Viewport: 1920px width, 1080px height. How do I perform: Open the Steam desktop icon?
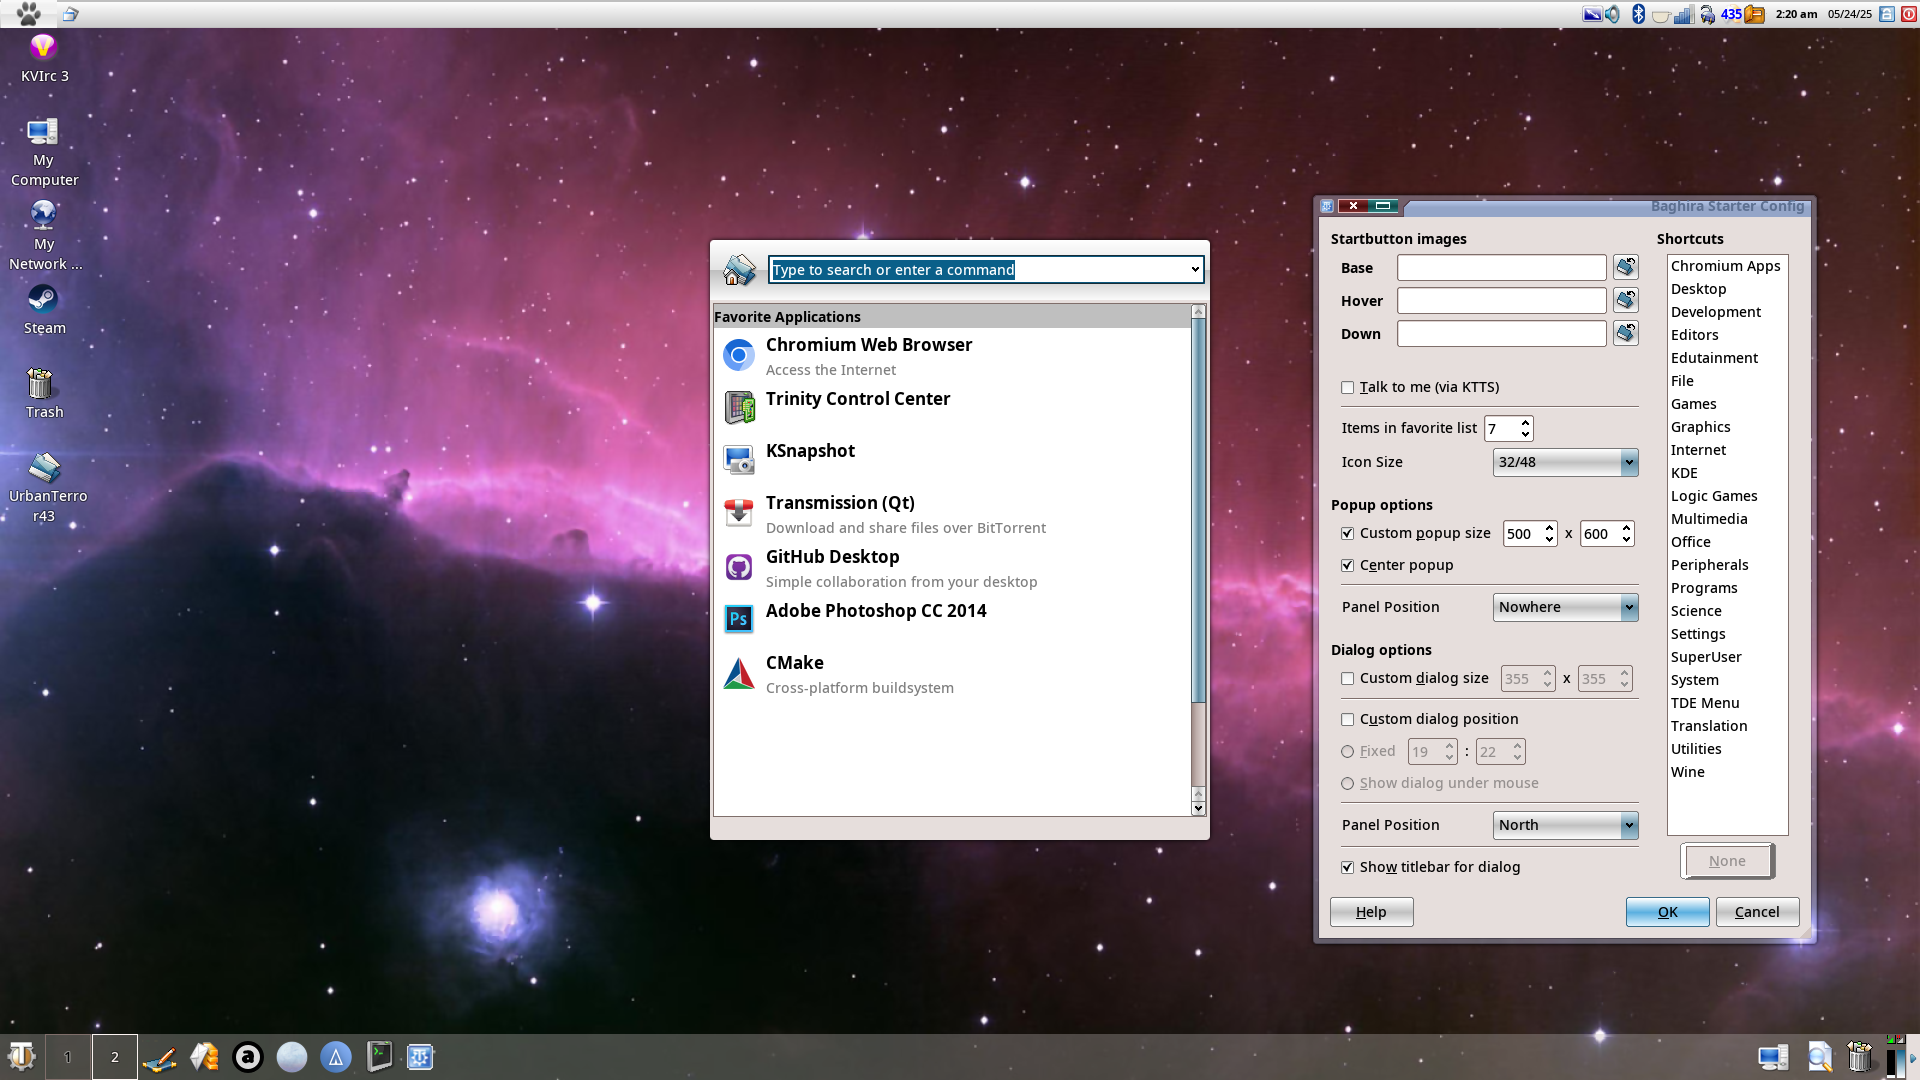point(43,300)
